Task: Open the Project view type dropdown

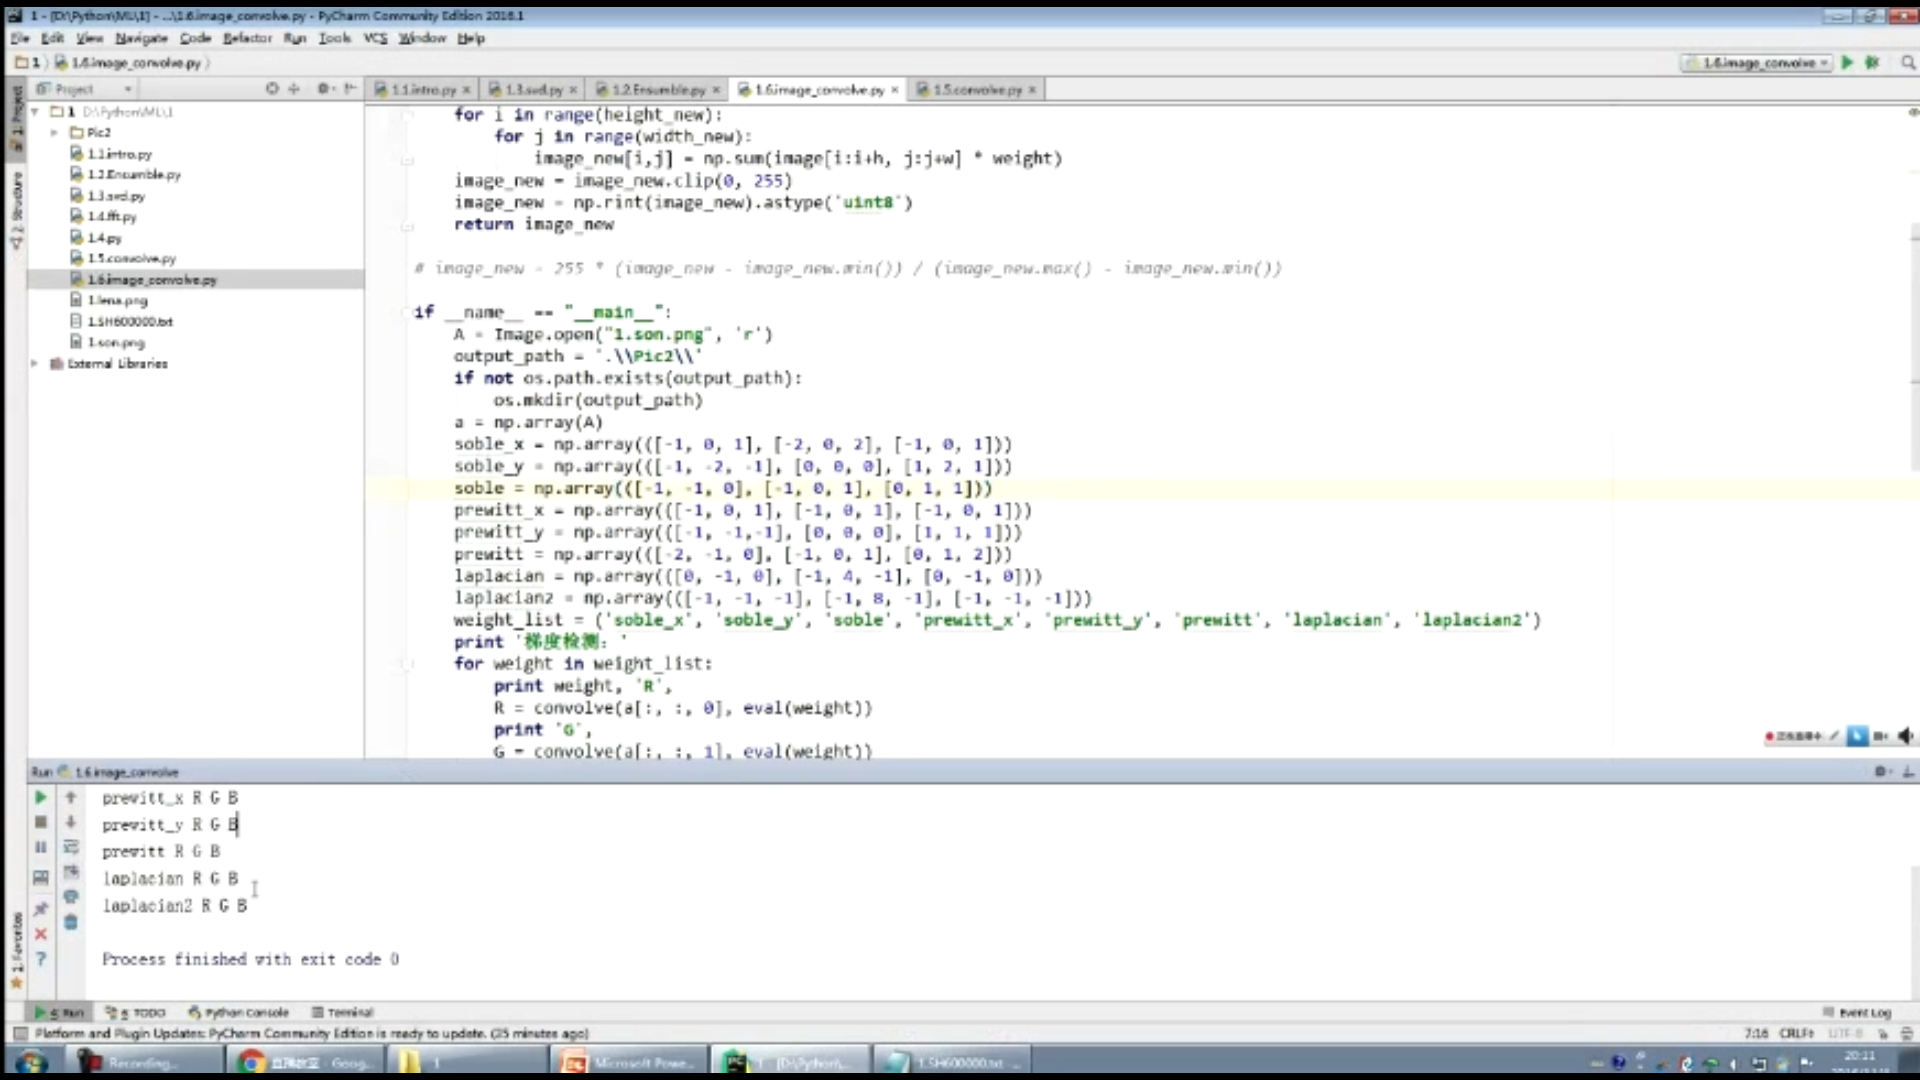Action: 84,89
